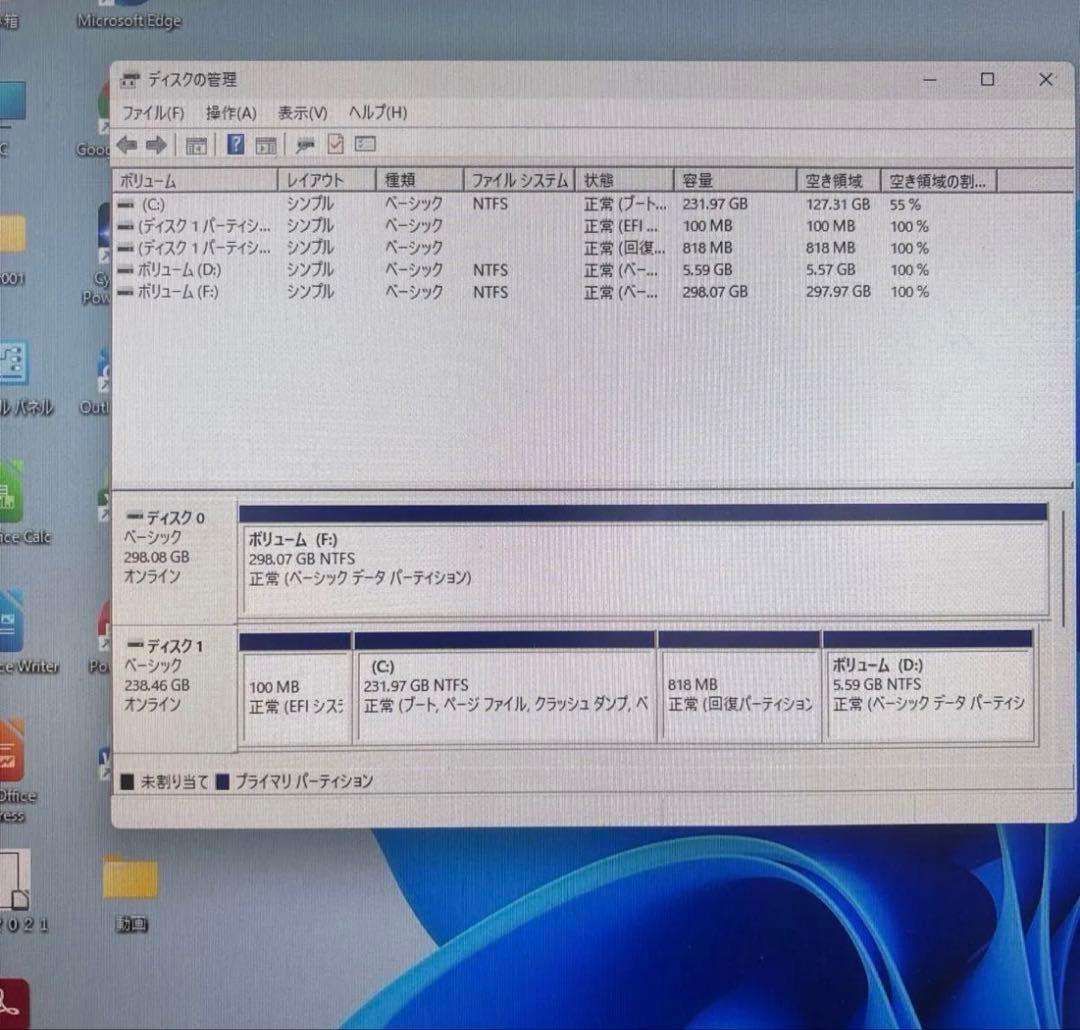The image size is (1080, 1030).
Task: Click the checkmark toolbar icon
Action: tap(335, 145)
